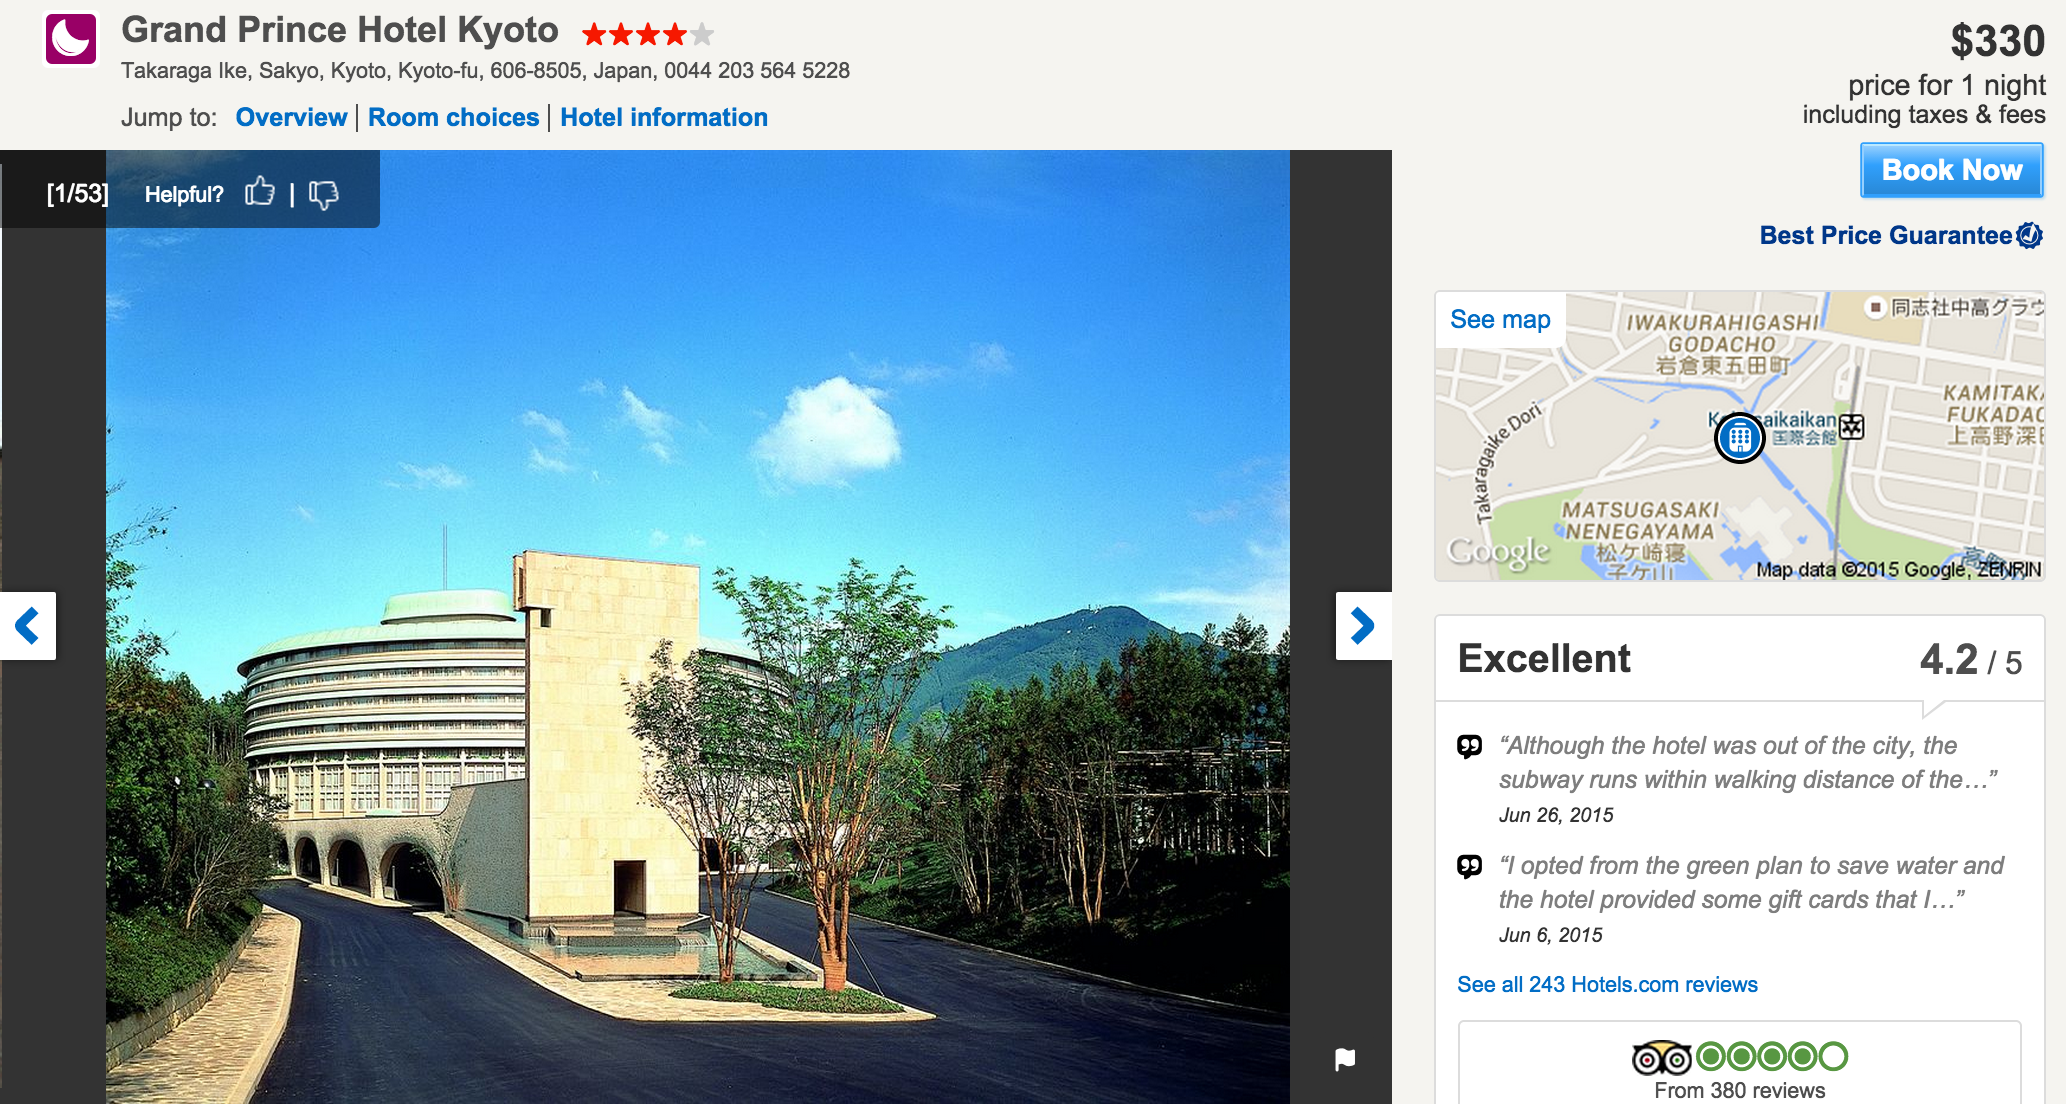Click the purple Grand Prince brand logo
Screen dimensions: 2066x1104
(x=71, y=39)
